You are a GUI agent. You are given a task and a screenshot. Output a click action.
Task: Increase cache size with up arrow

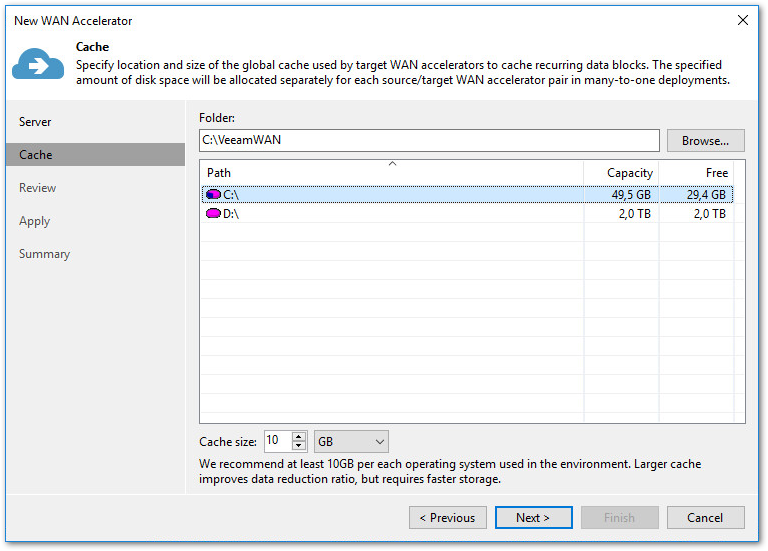point(299,436)
